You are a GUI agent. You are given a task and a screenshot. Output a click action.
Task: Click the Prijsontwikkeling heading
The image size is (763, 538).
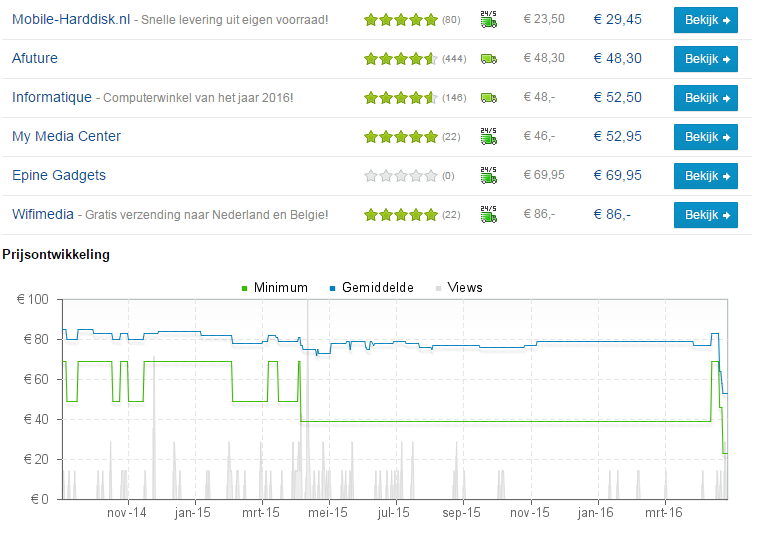pyautogui.click(x=56, y=254)
